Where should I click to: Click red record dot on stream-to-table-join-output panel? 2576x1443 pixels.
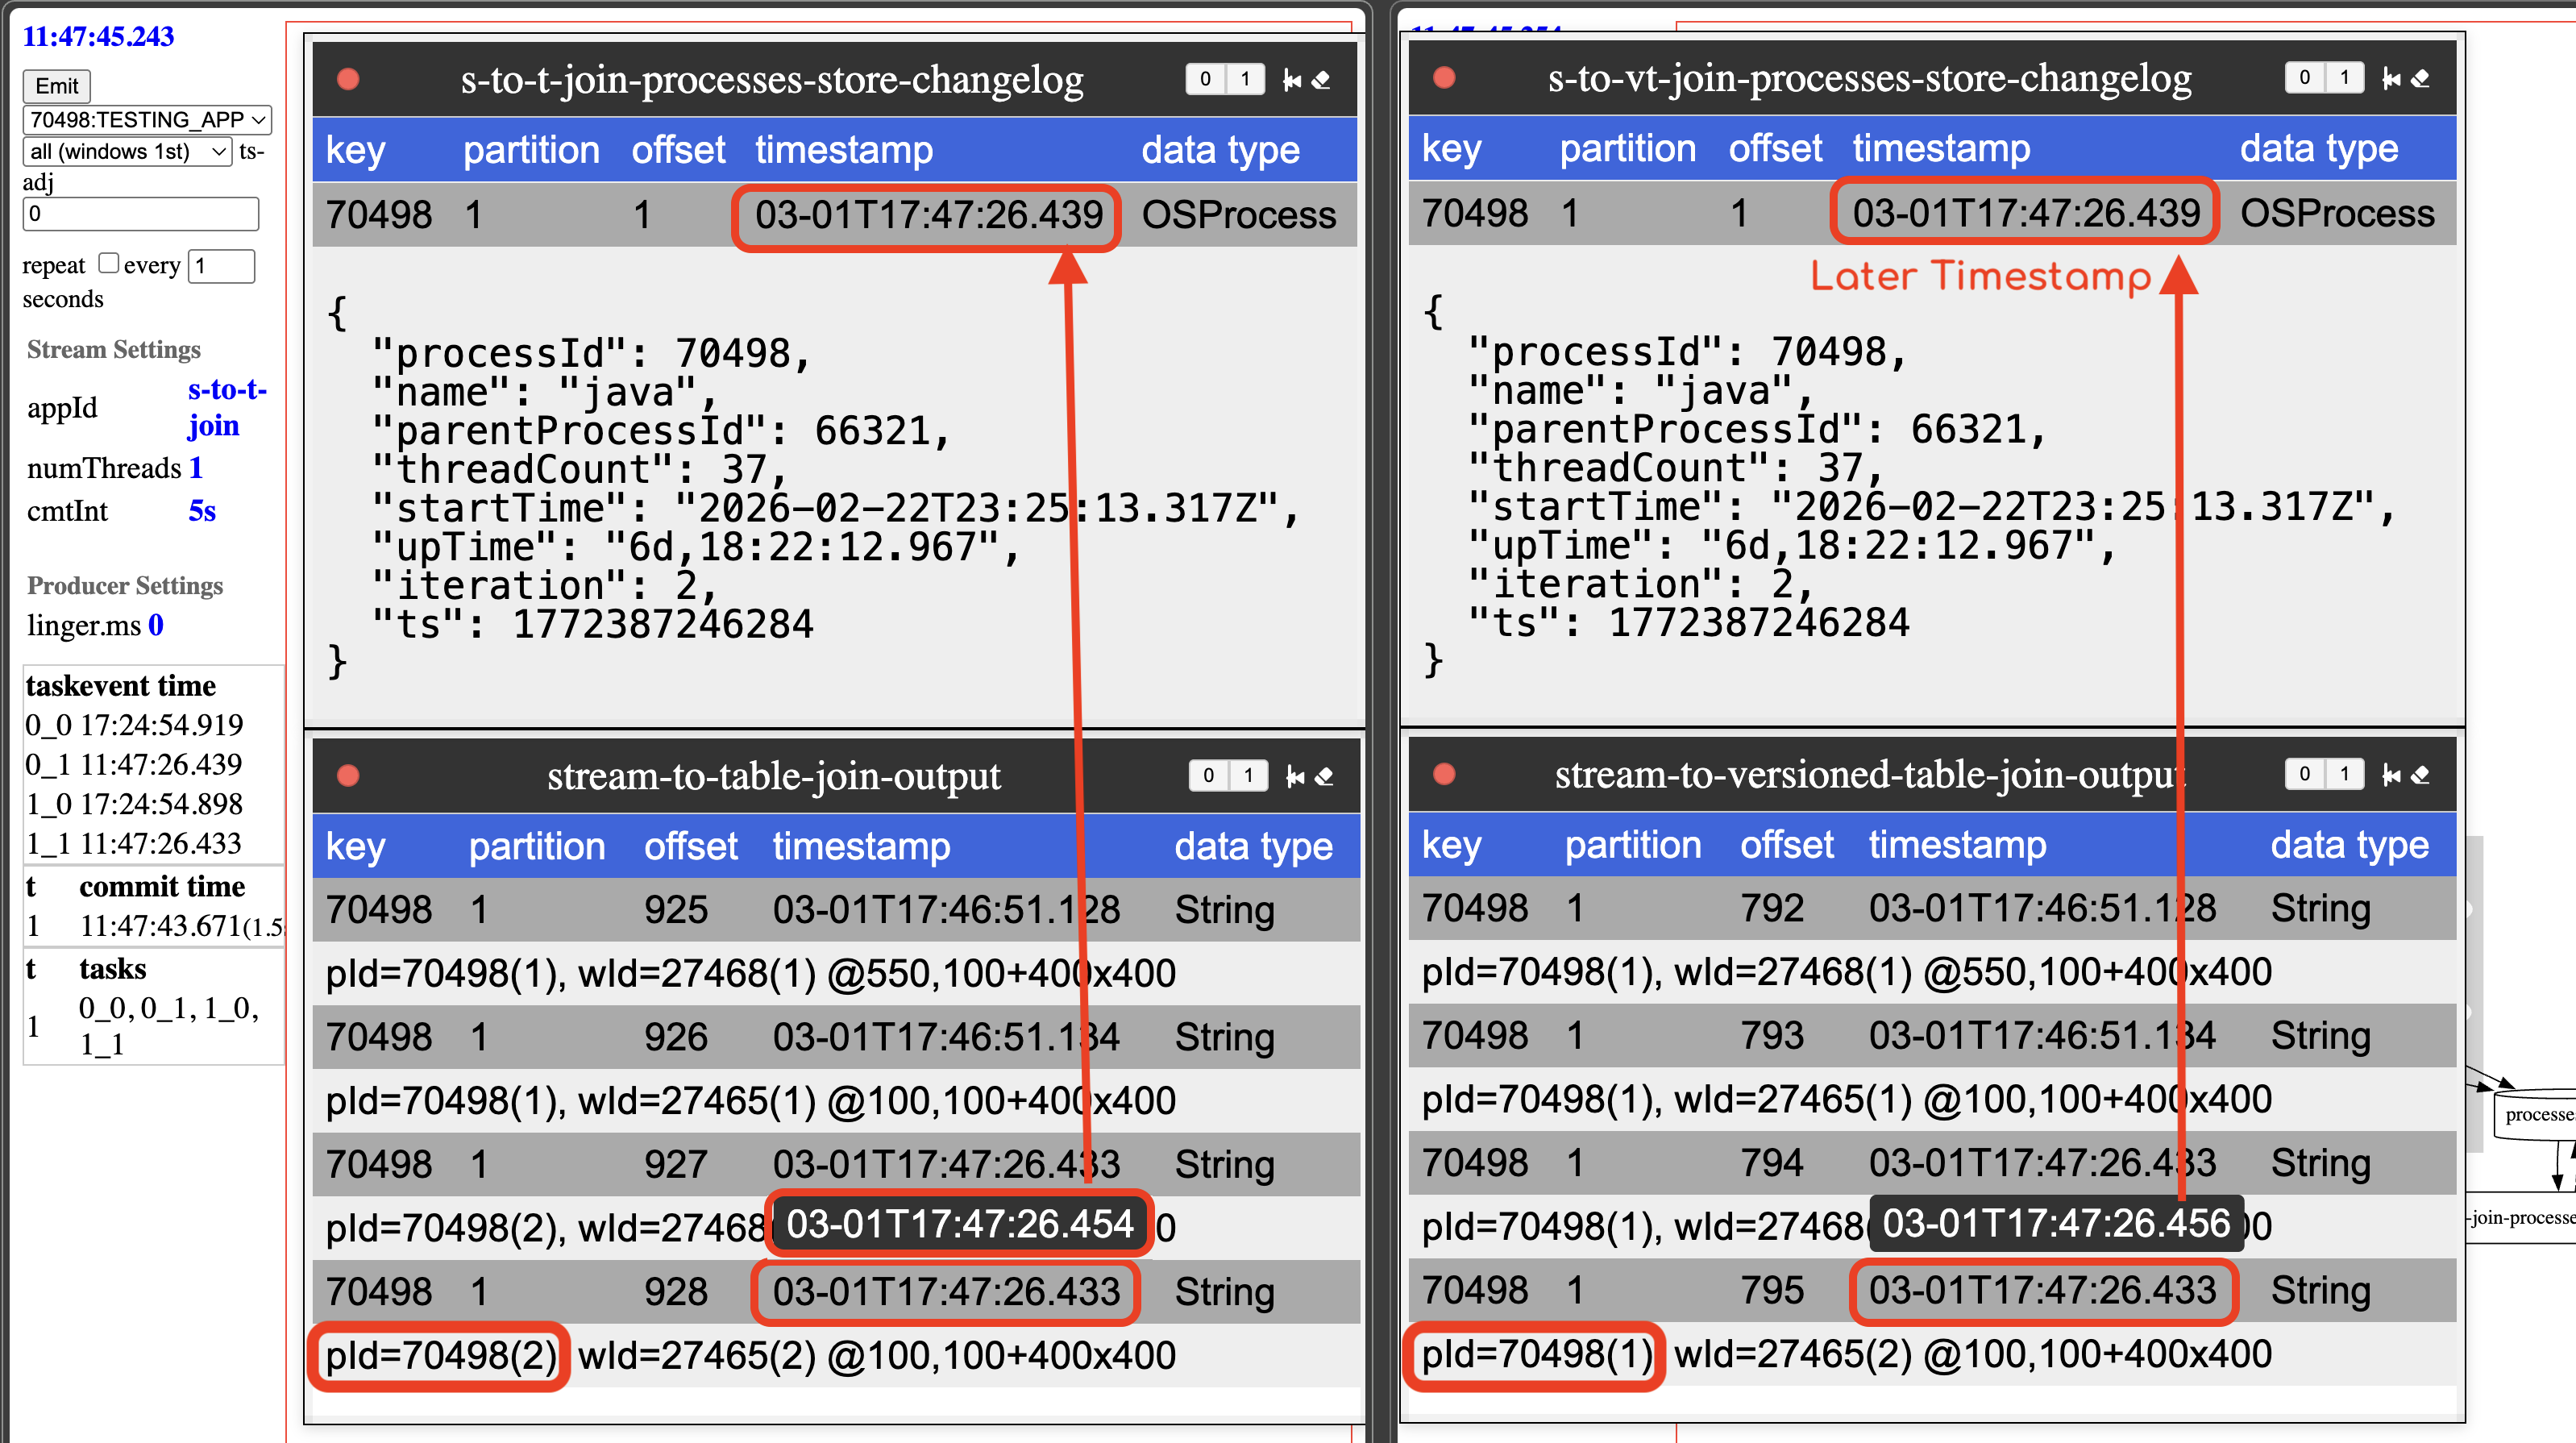[x=348, y=776]
